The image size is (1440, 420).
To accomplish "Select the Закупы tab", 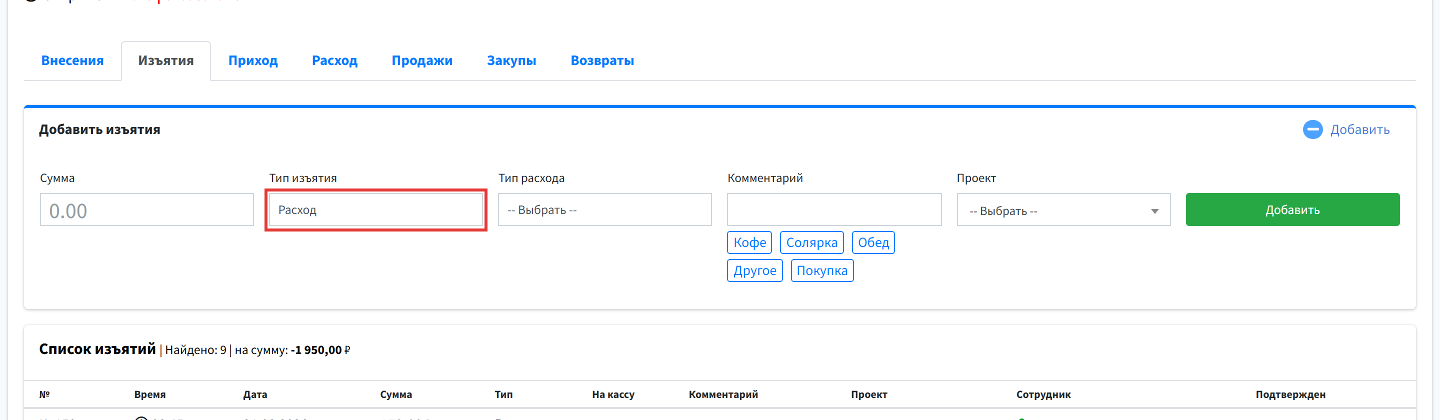I will pos(512,61).
